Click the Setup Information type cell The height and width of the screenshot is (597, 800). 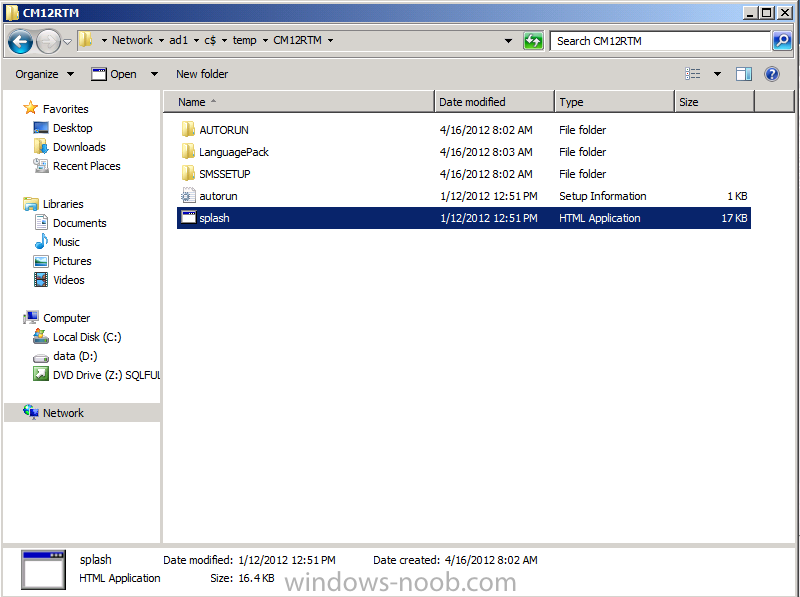603,196
